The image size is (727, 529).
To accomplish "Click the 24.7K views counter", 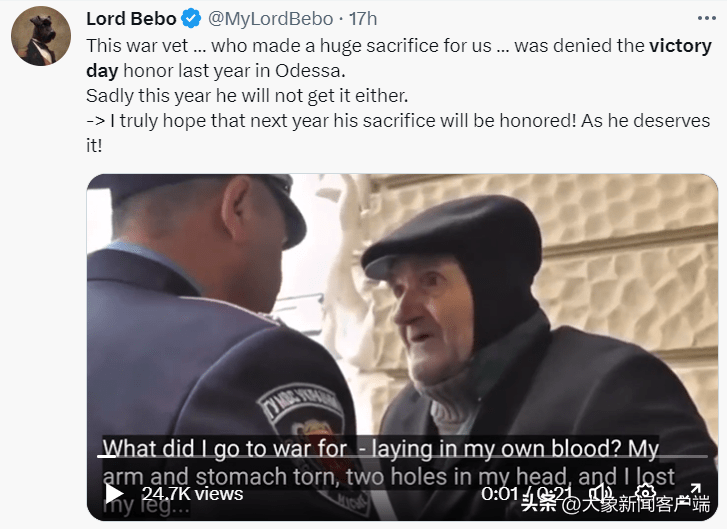I will pos(192,494).
